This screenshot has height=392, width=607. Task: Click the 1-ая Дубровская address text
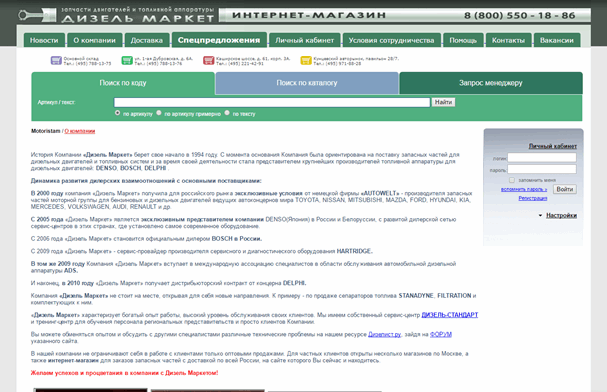click(x=163, y=61)
